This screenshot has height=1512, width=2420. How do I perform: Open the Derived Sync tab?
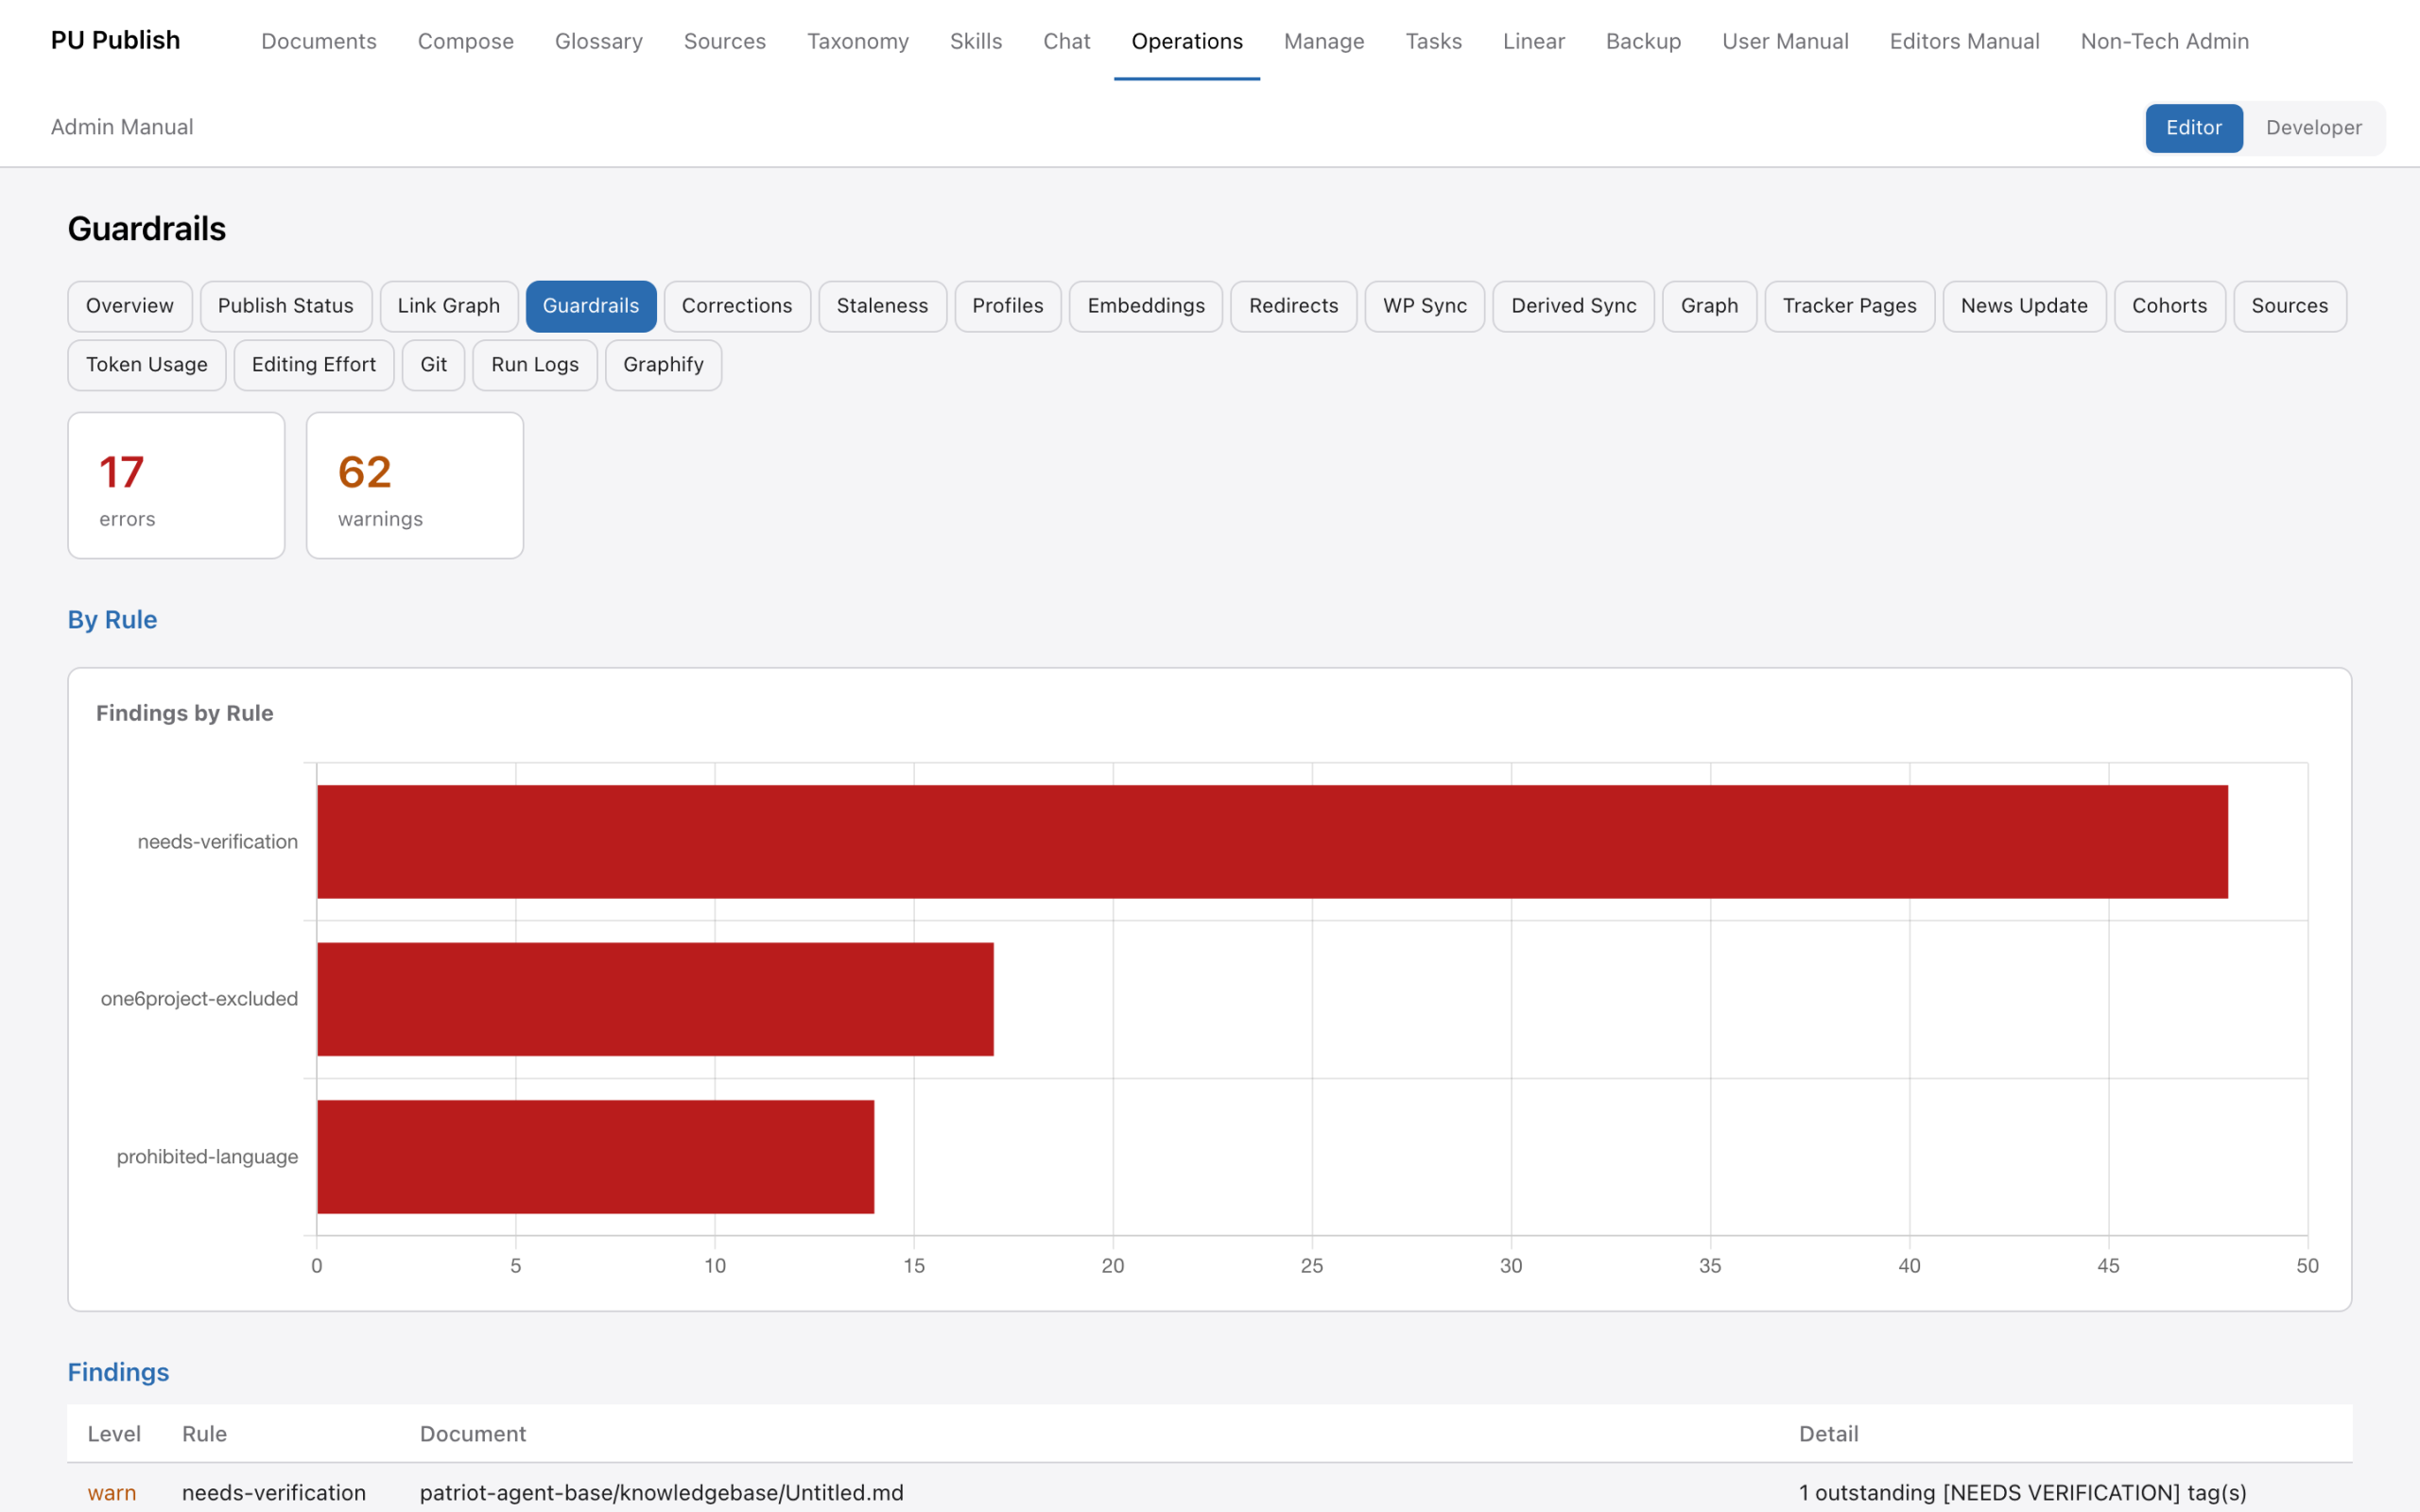pyautogui.click(x=1574, y=306)
